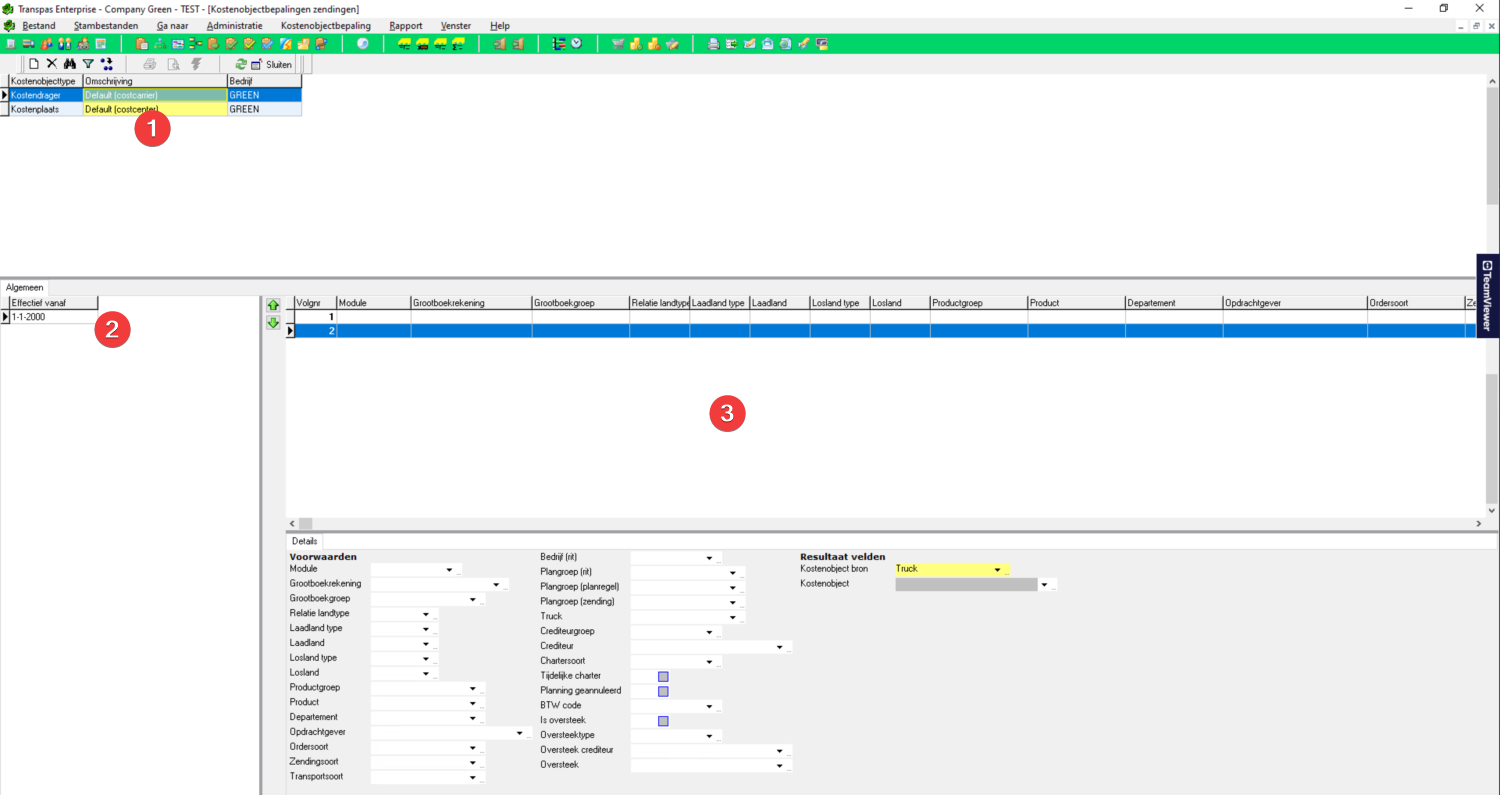The height and width of the screenshot is (795, 1500).
Task: Click the grid horizontal scrollbar left arrow
Action: pos(292,524)
